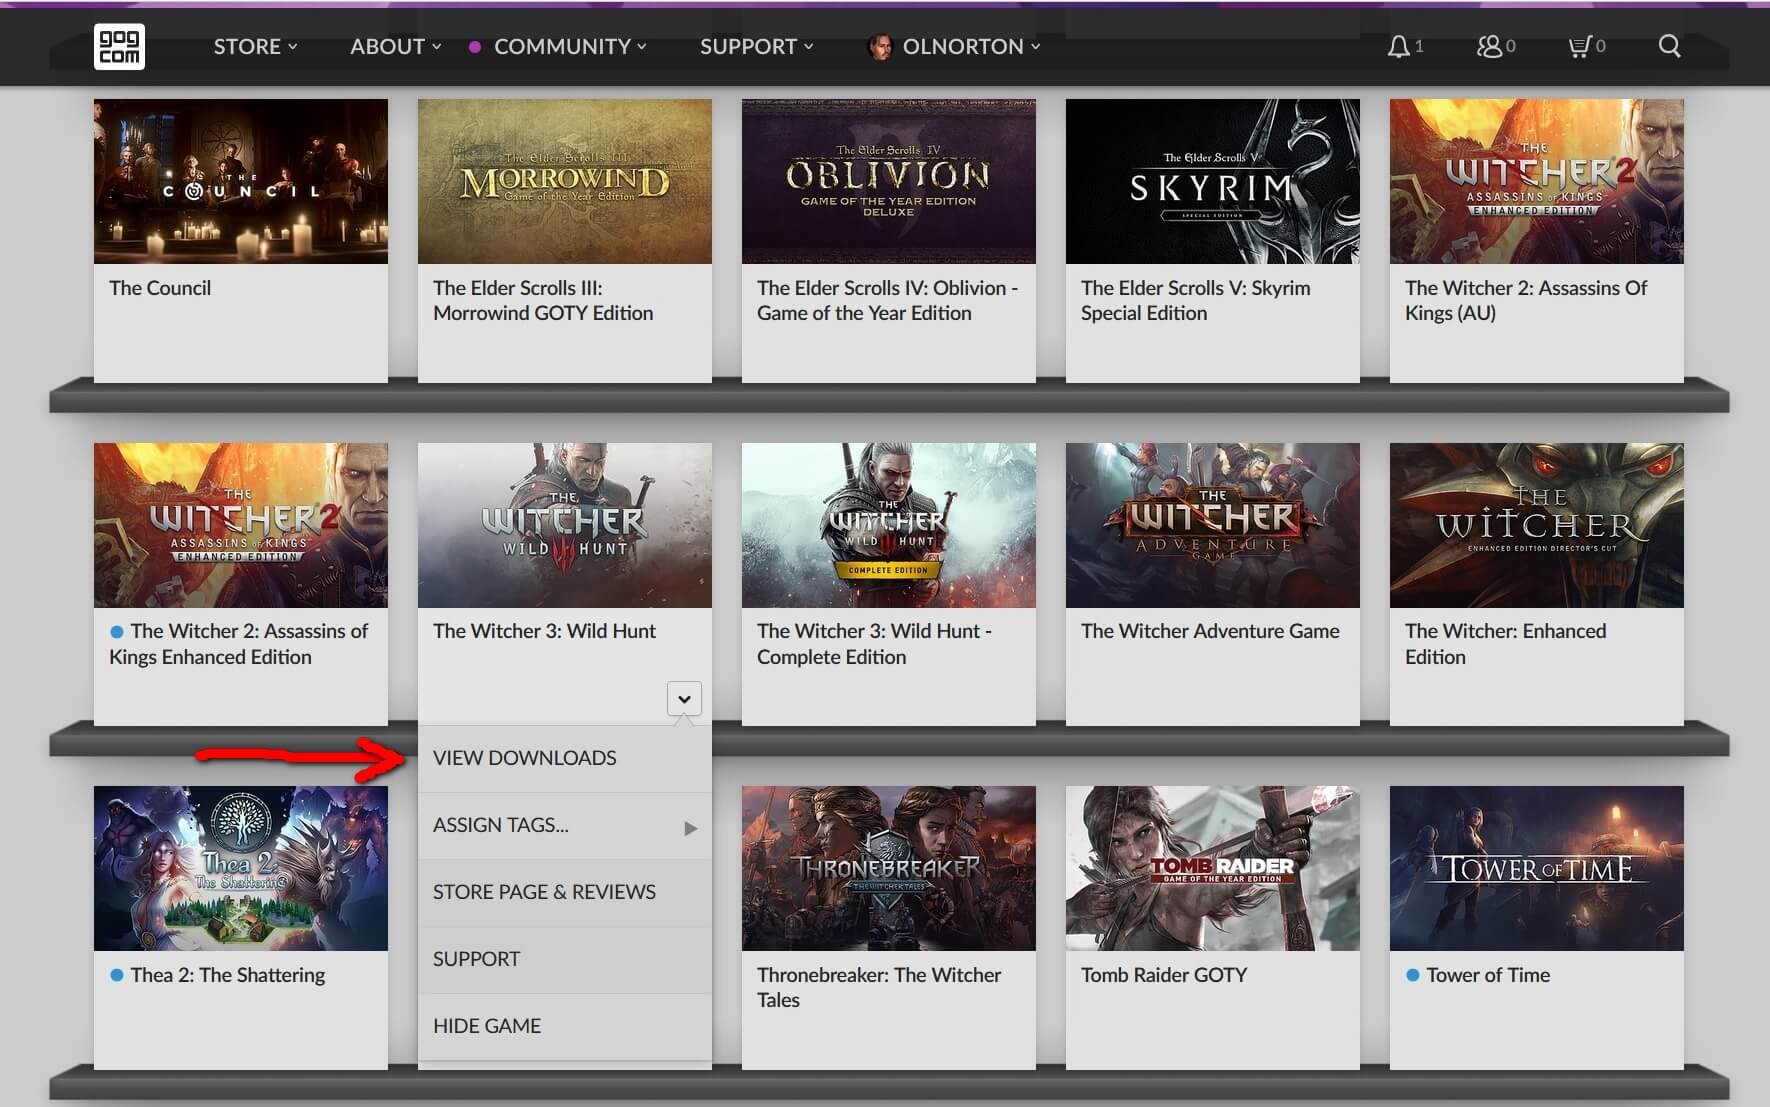The width and height of the screenshot is (1770, 1107).
Task: Open the Tomb Raider GOTY cover
Action: [x=1213, y=868]
